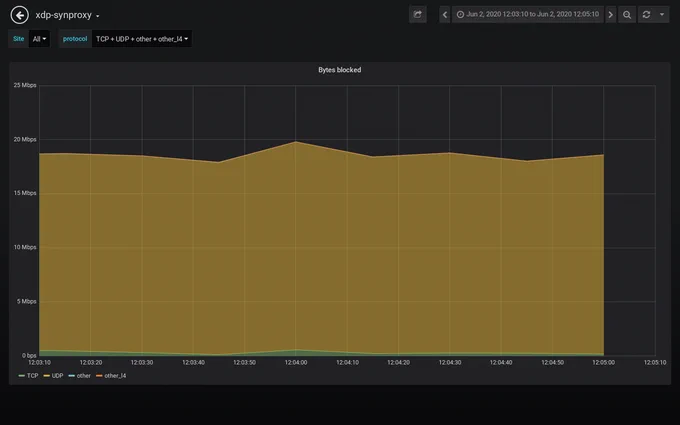680x425 pixels.
Task: Zoom out the time range with magnifier icon
Action: coord(627,14)
